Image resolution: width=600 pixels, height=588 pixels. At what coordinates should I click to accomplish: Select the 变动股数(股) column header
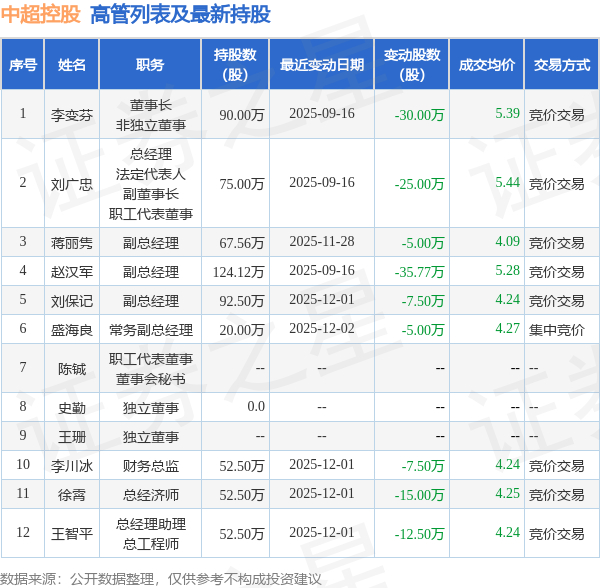[x=412, y=65]
